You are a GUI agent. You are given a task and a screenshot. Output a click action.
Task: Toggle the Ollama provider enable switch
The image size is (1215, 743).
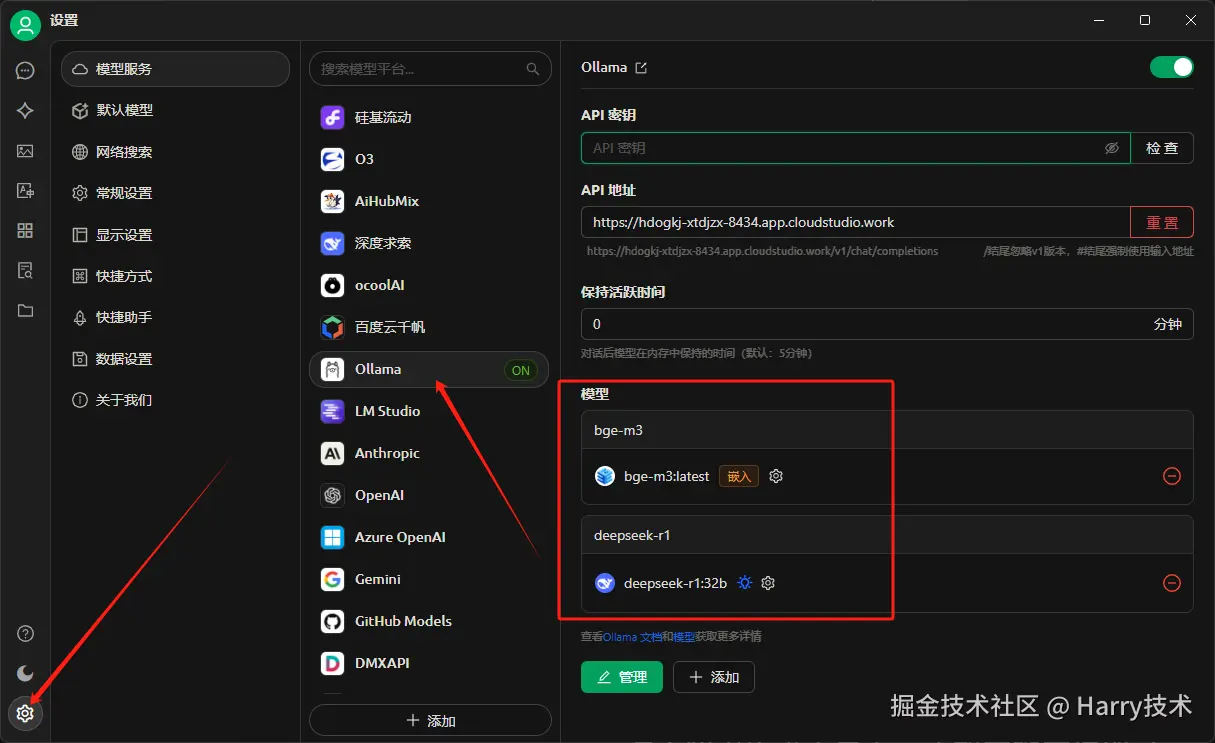pyautogui.click(x=1171, y=67)
